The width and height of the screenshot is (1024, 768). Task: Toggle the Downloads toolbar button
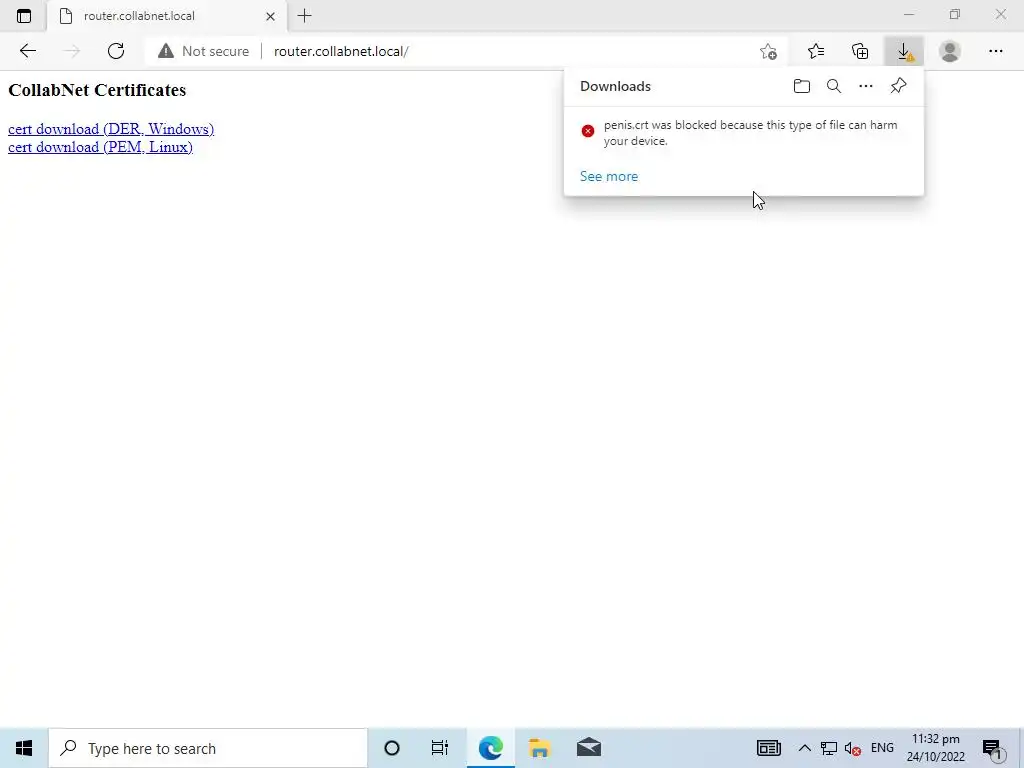click(x=904, y=51)
